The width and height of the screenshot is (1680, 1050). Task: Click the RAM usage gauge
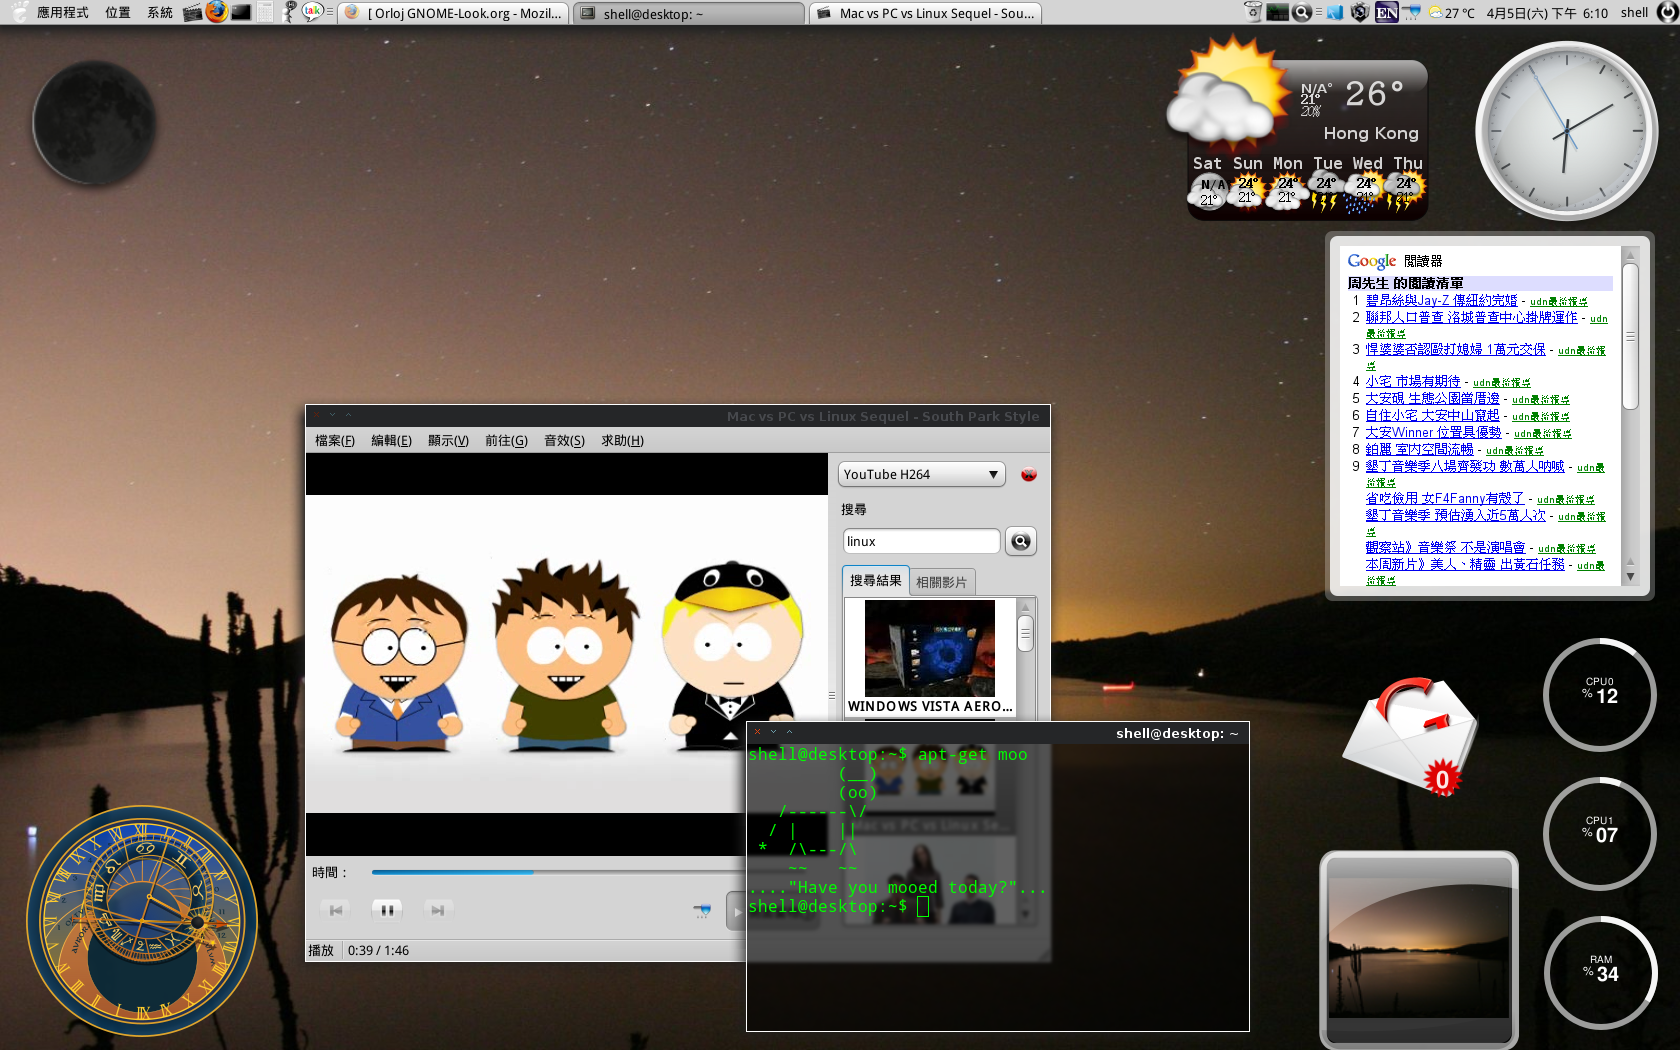click(1600, 972)
